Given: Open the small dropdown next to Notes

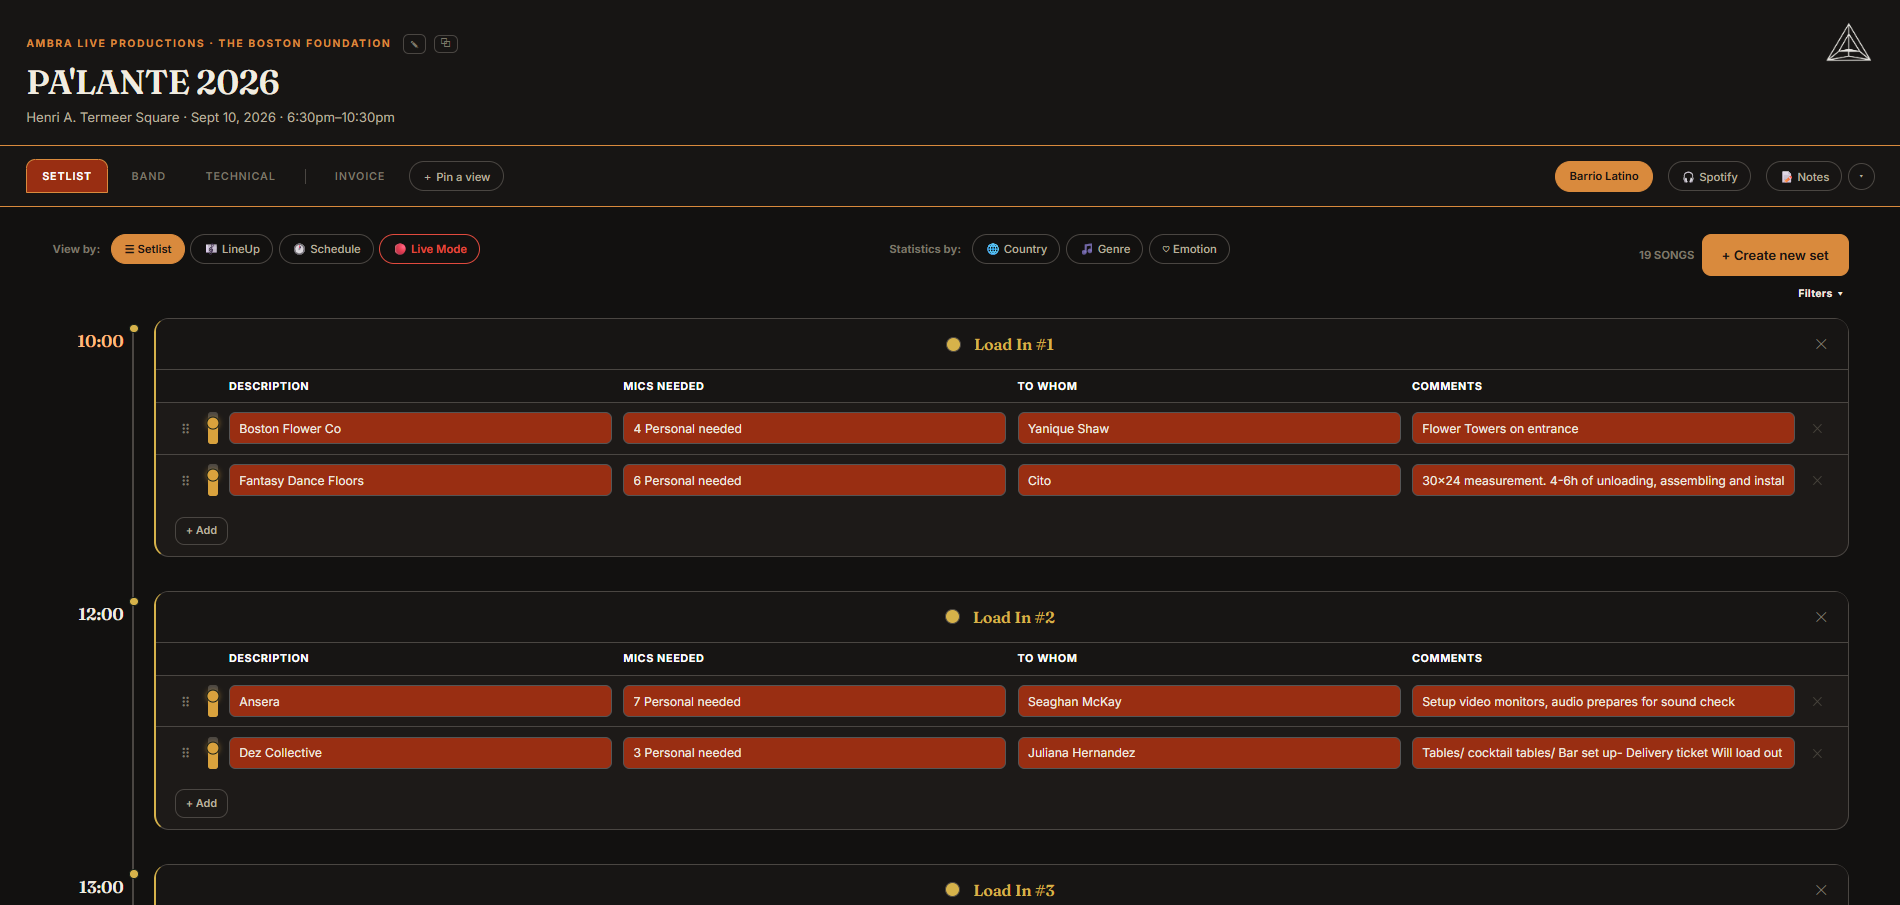Looking at the screenshot, I should [1861, 176].
